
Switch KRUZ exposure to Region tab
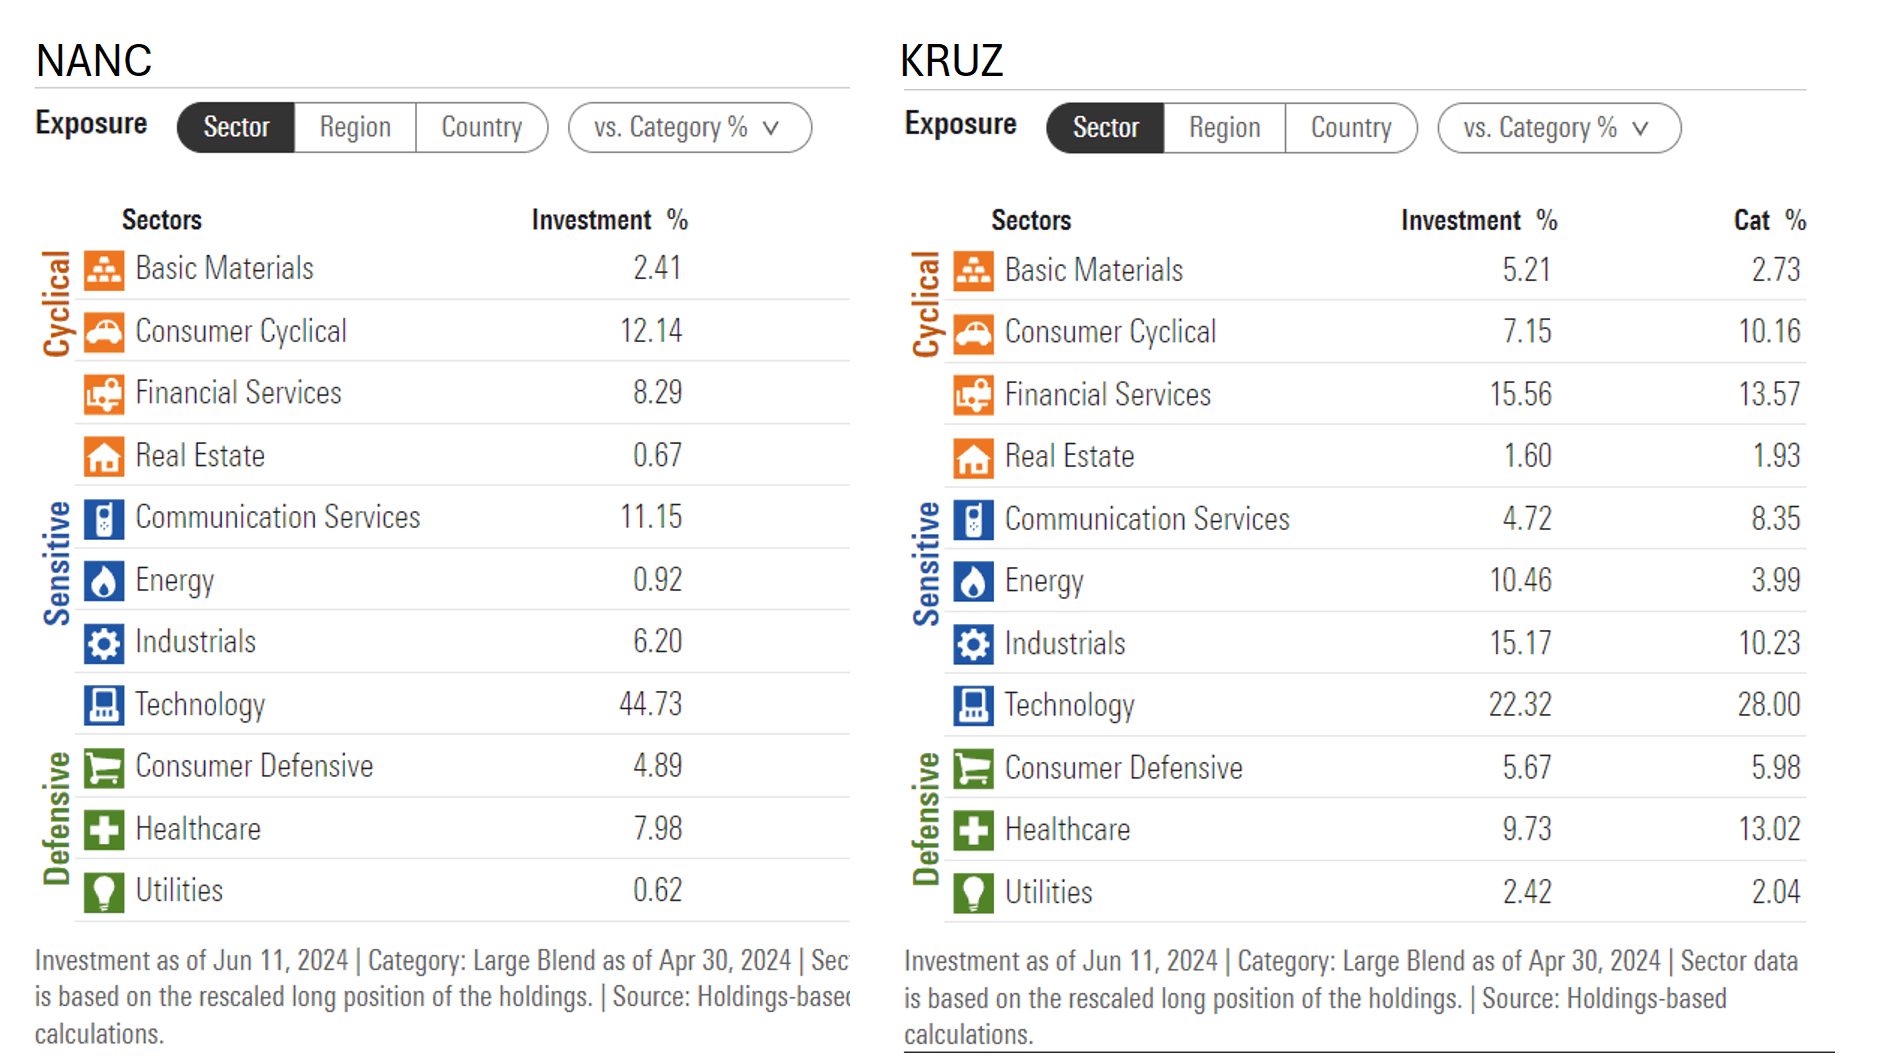[x=1224, y=128]
